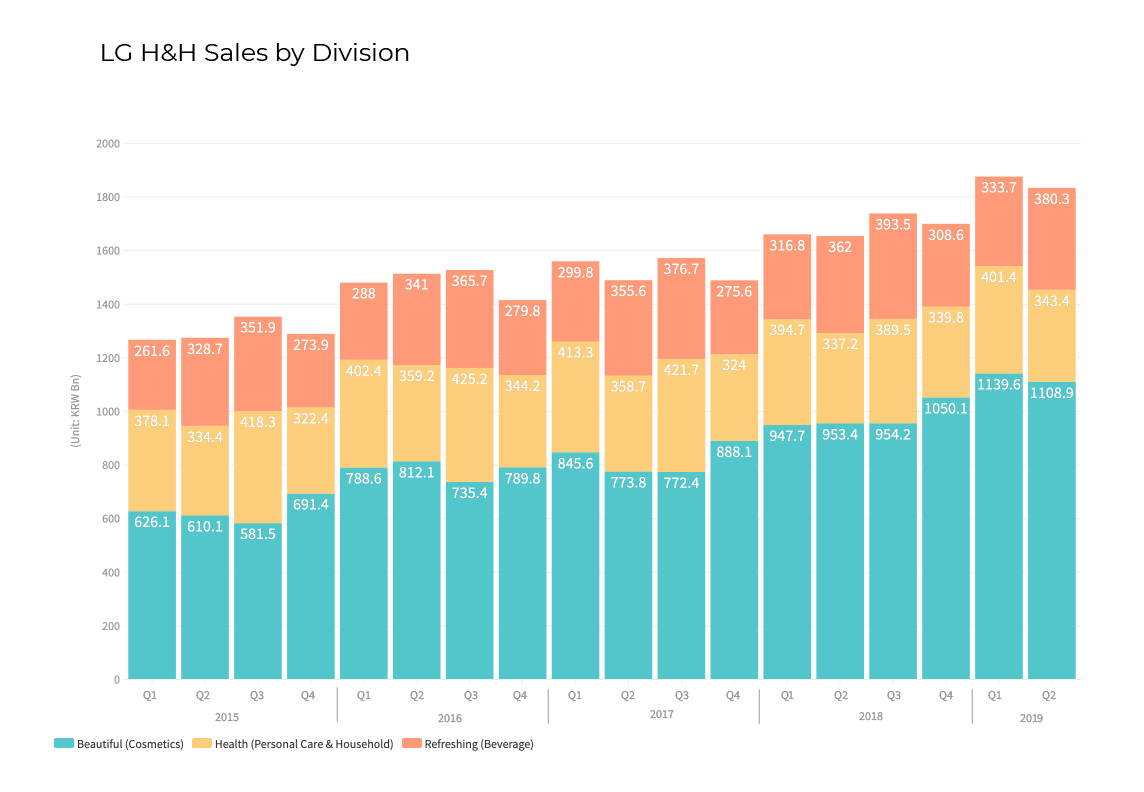Pick the 380.3 beverage segment value
Screen dimensions: 1144x792
point(1051,199)
